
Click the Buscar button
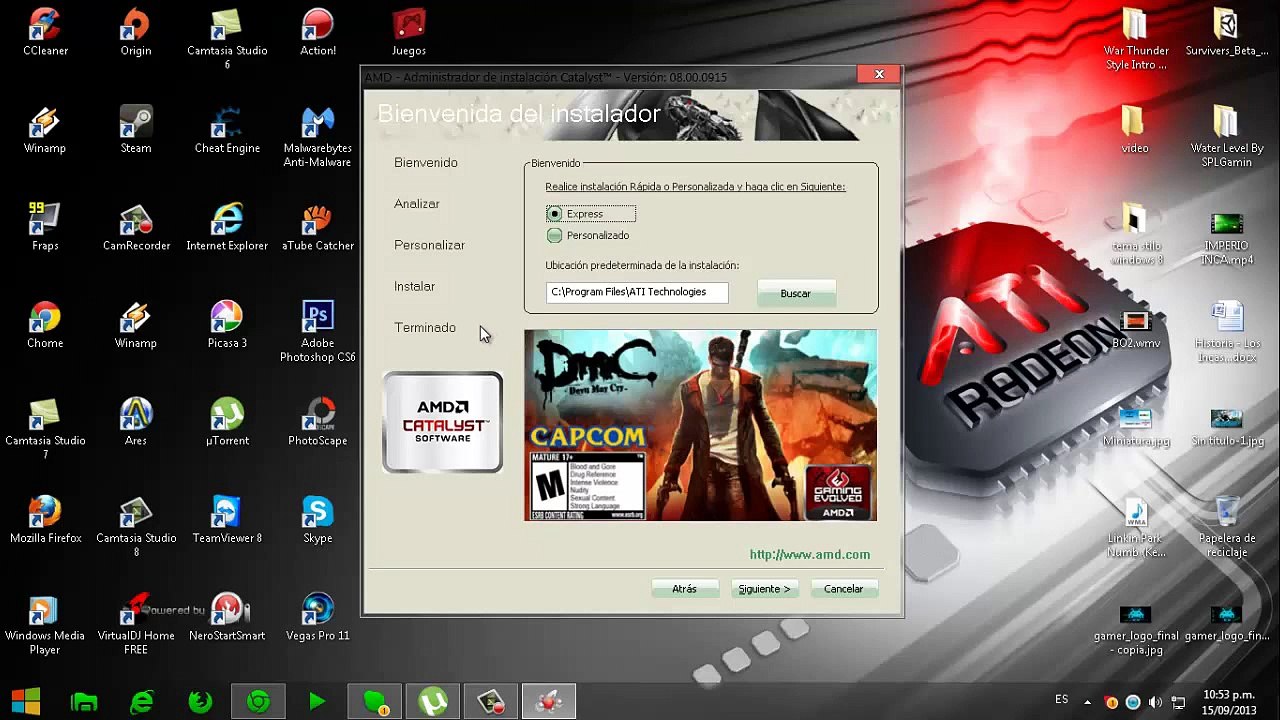[x=796, y=293]
